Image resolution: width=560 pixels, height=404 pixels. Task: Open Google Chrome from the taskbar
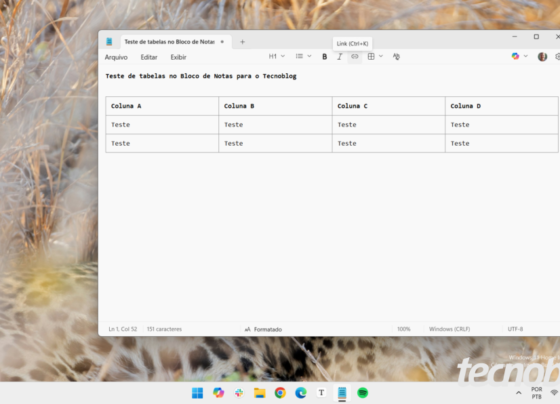tap(280, 393)
